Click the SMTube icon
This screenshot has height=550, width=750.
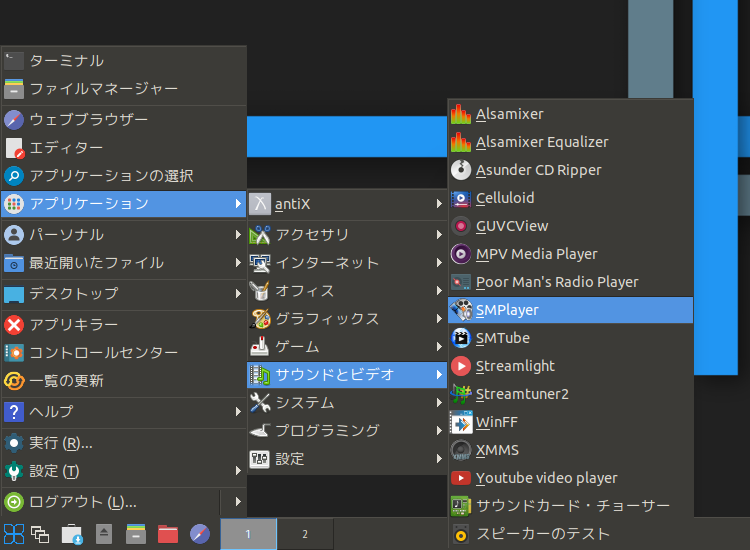point(461,338)
